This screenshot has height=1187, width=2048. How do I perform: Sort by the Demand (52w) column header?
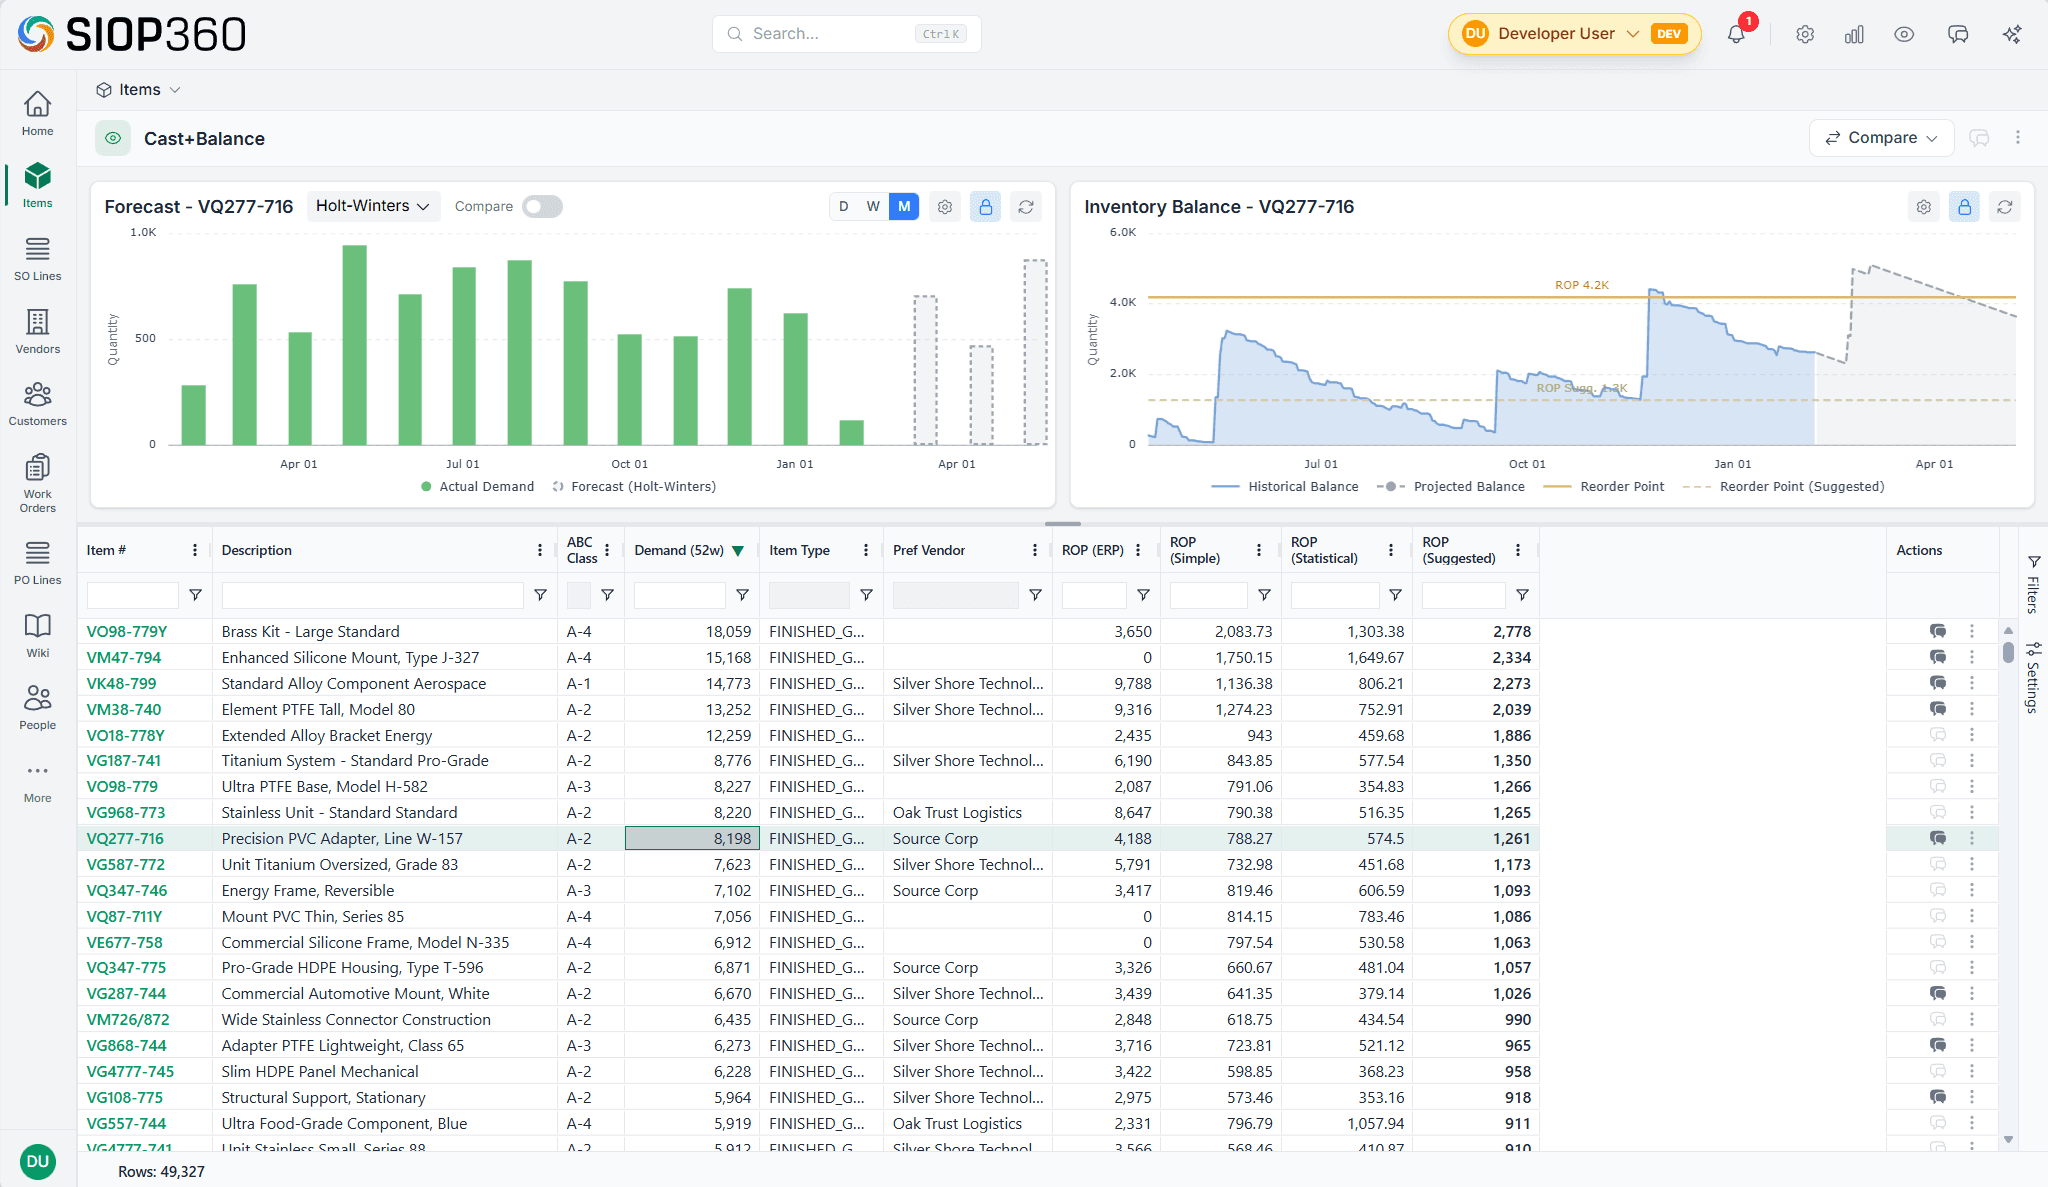click(679, 550)
